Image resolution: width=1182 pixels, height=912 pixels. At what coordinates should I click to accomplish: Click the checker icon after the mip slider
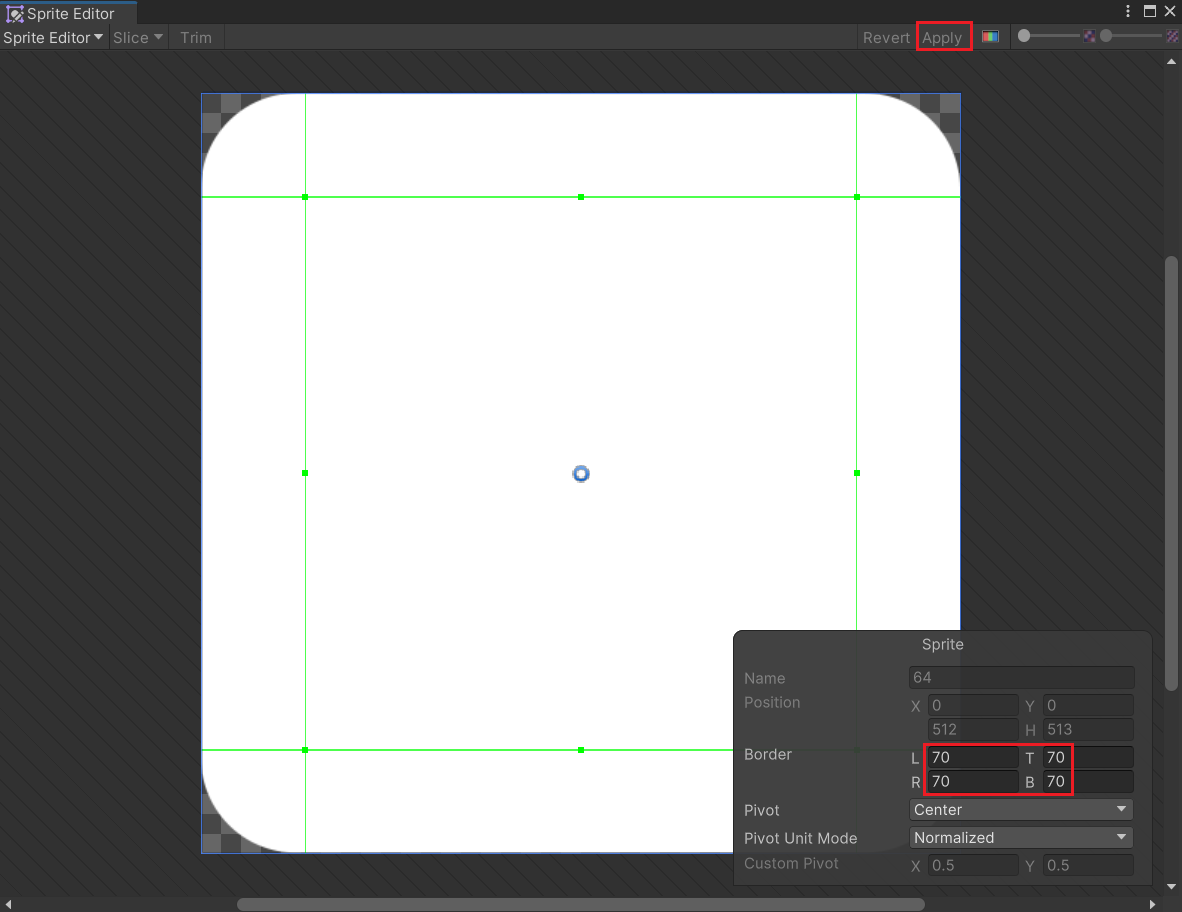(x=1172, y=36)
